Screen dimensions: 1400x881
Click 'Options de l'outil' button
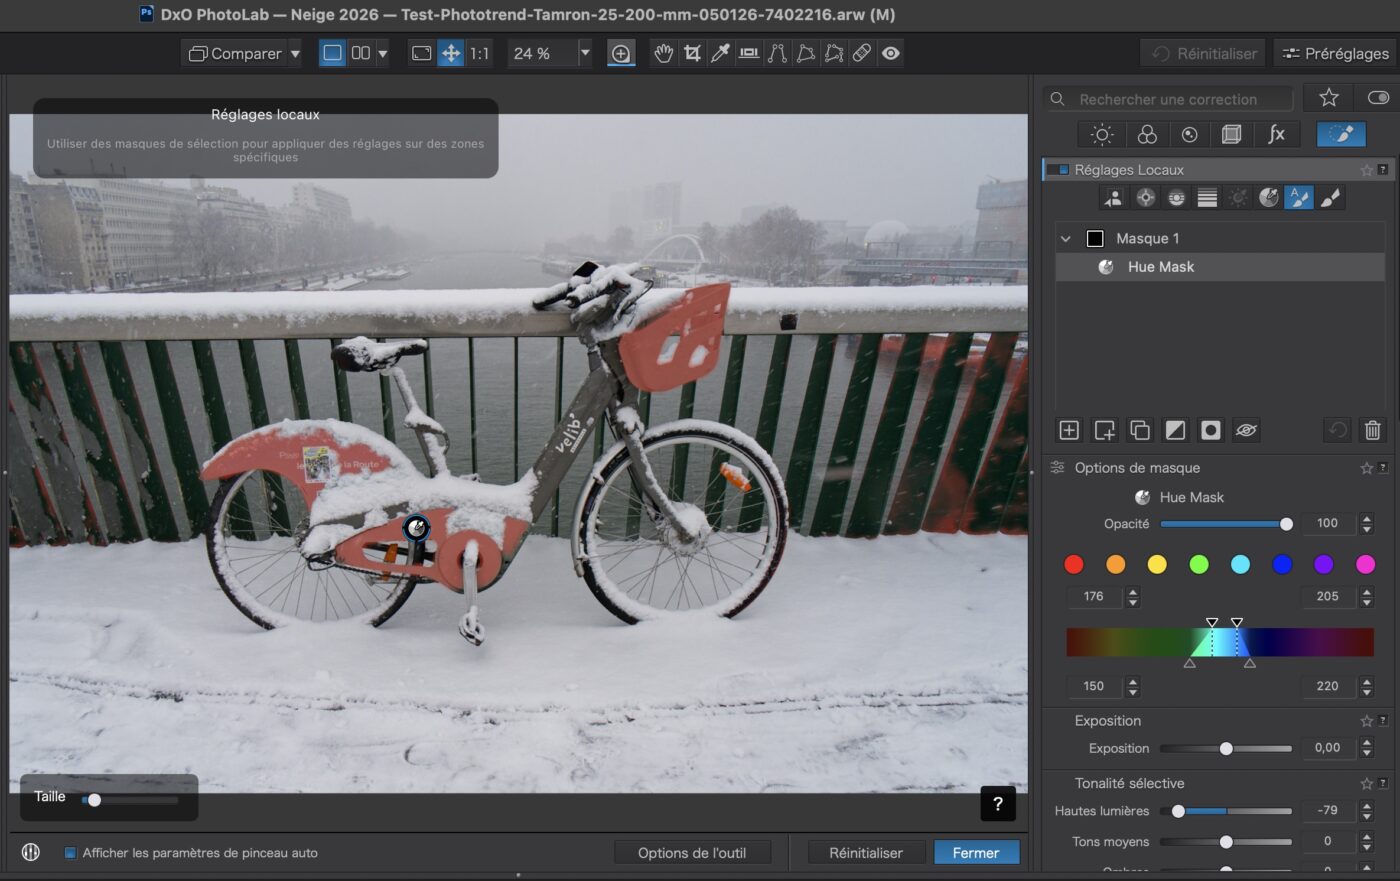click(693, 852)
